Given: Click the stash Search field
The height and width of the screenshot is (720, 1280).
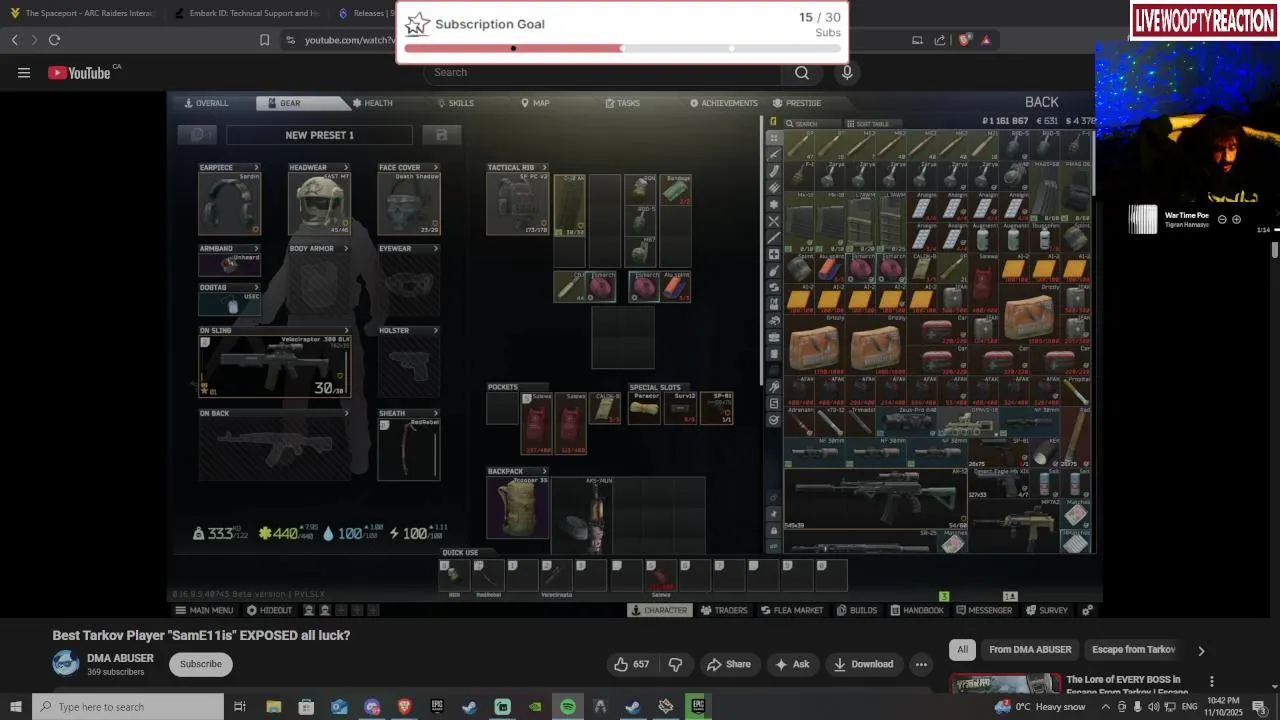Looking at the screenshot, I should point(812,124).
